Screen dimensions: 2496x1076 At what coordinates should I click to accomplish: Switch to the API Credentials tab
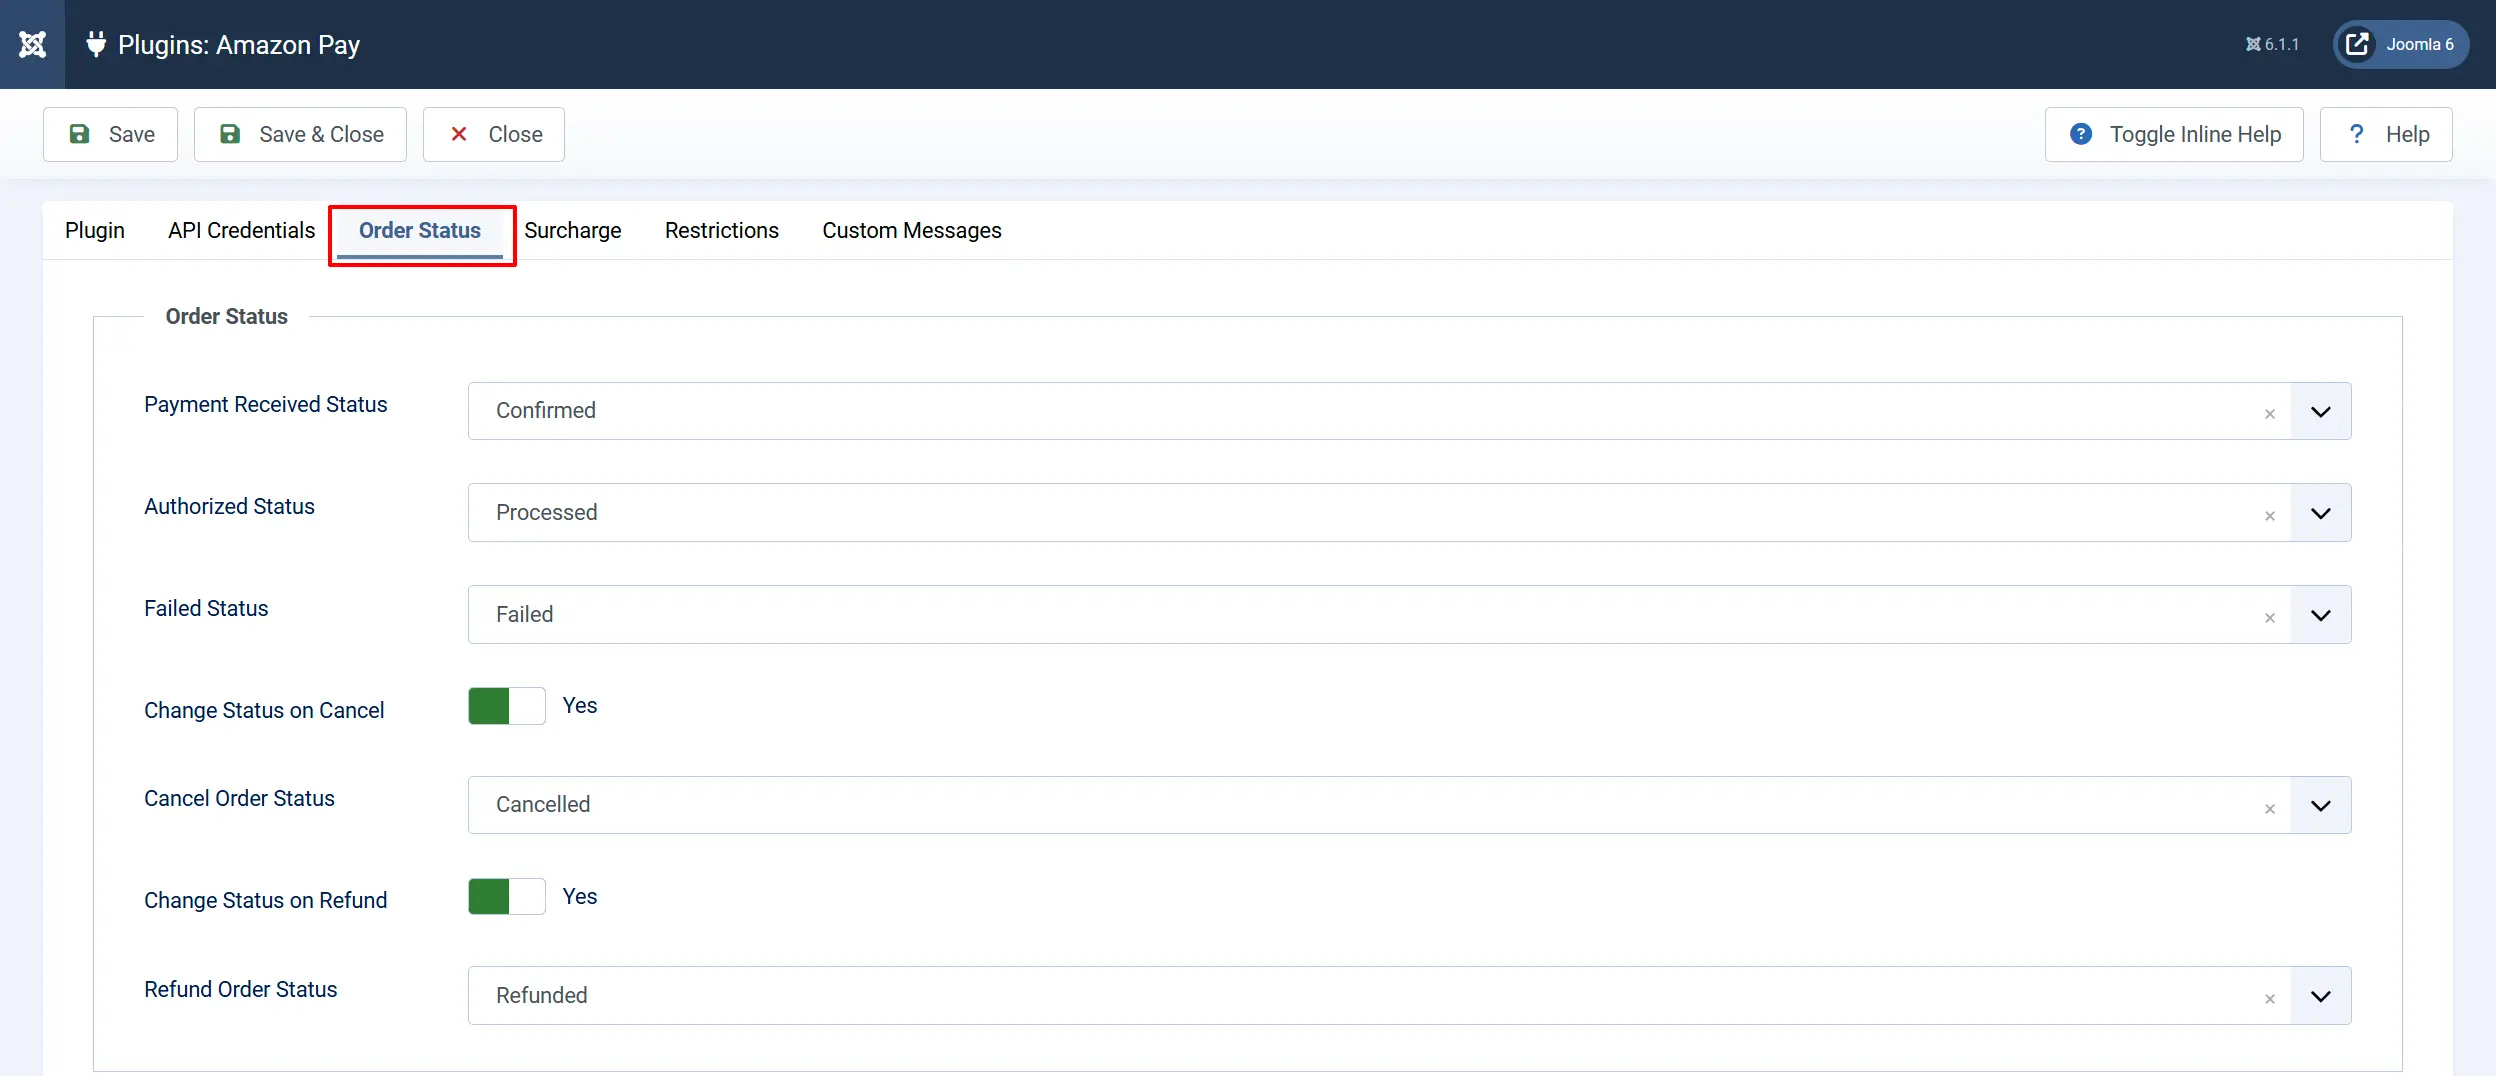pyautogui.click(x=241, y=230)
